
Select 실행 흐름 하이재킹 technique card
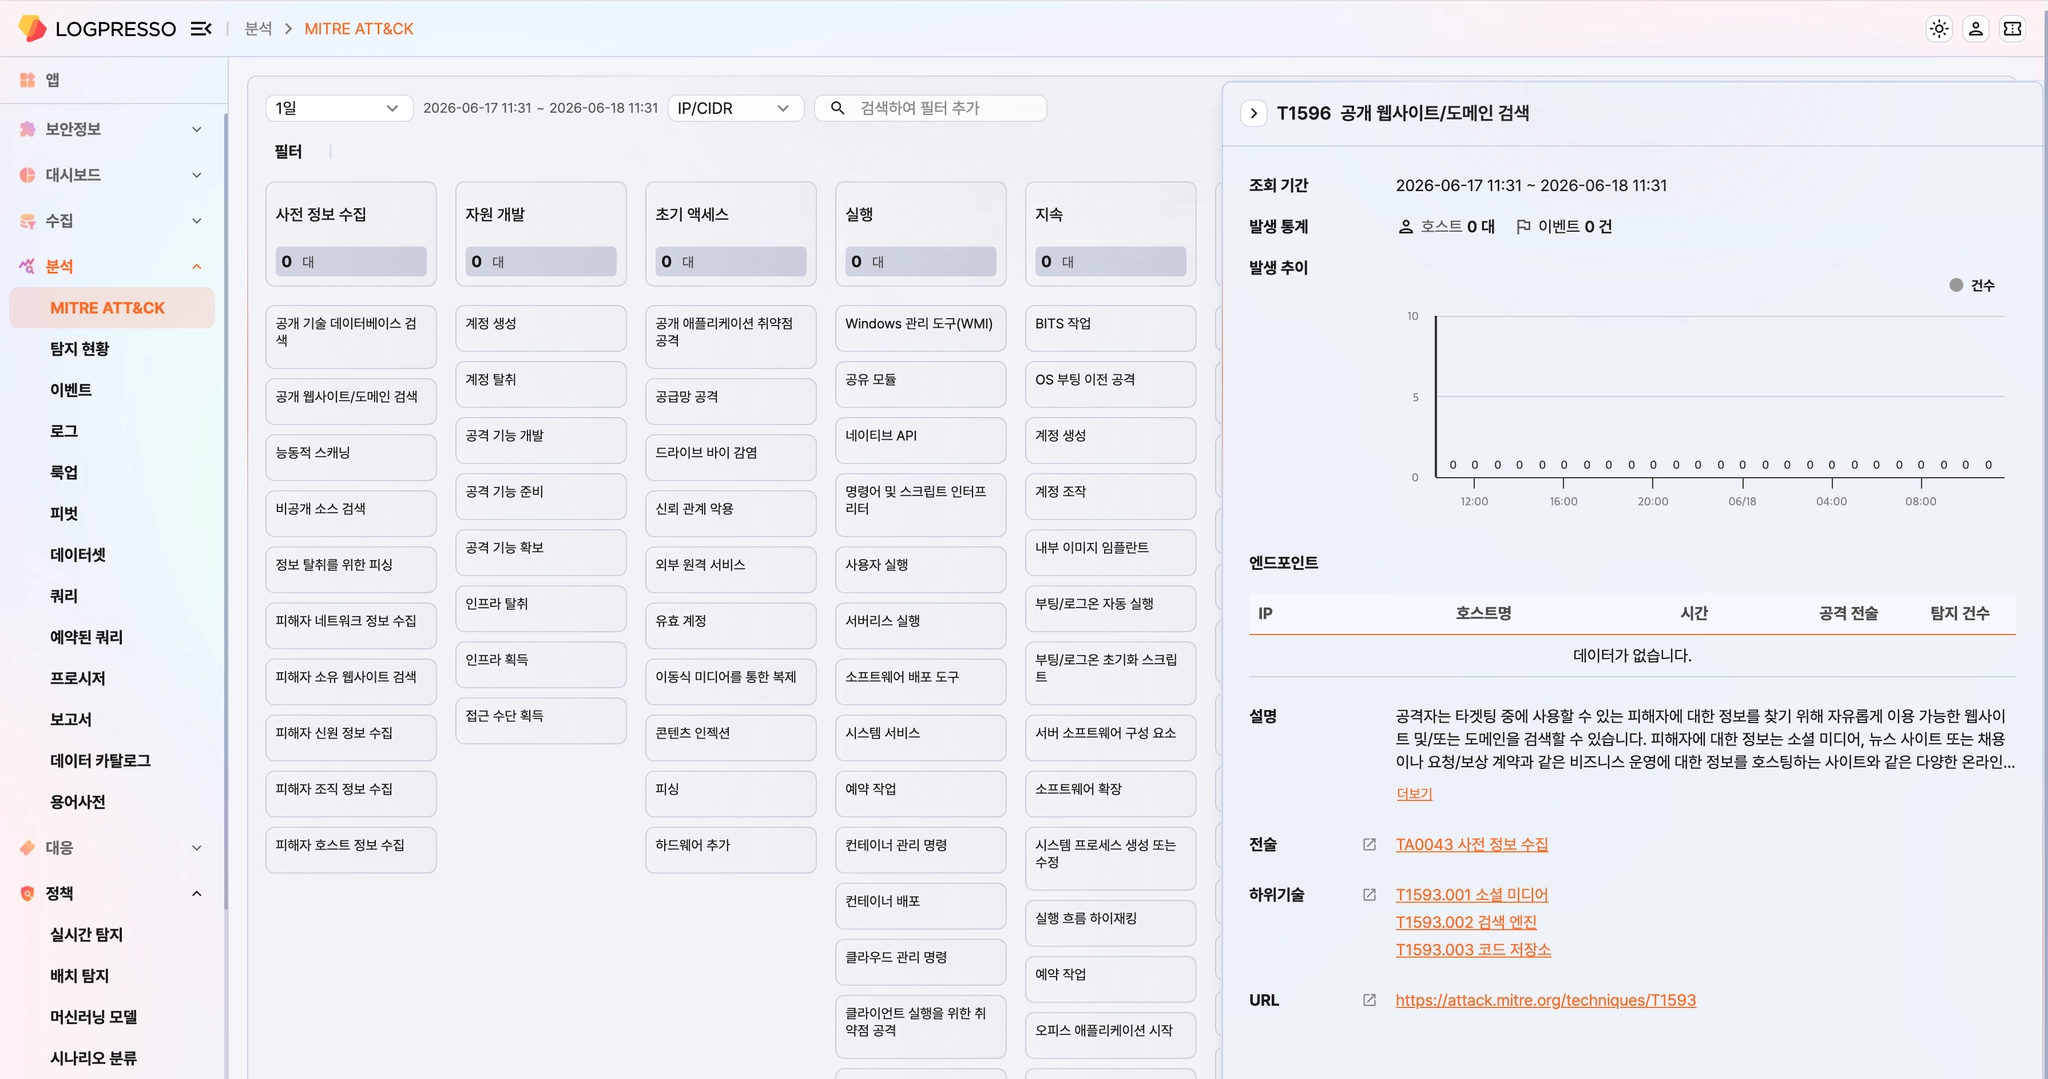tap(1111, 923)
